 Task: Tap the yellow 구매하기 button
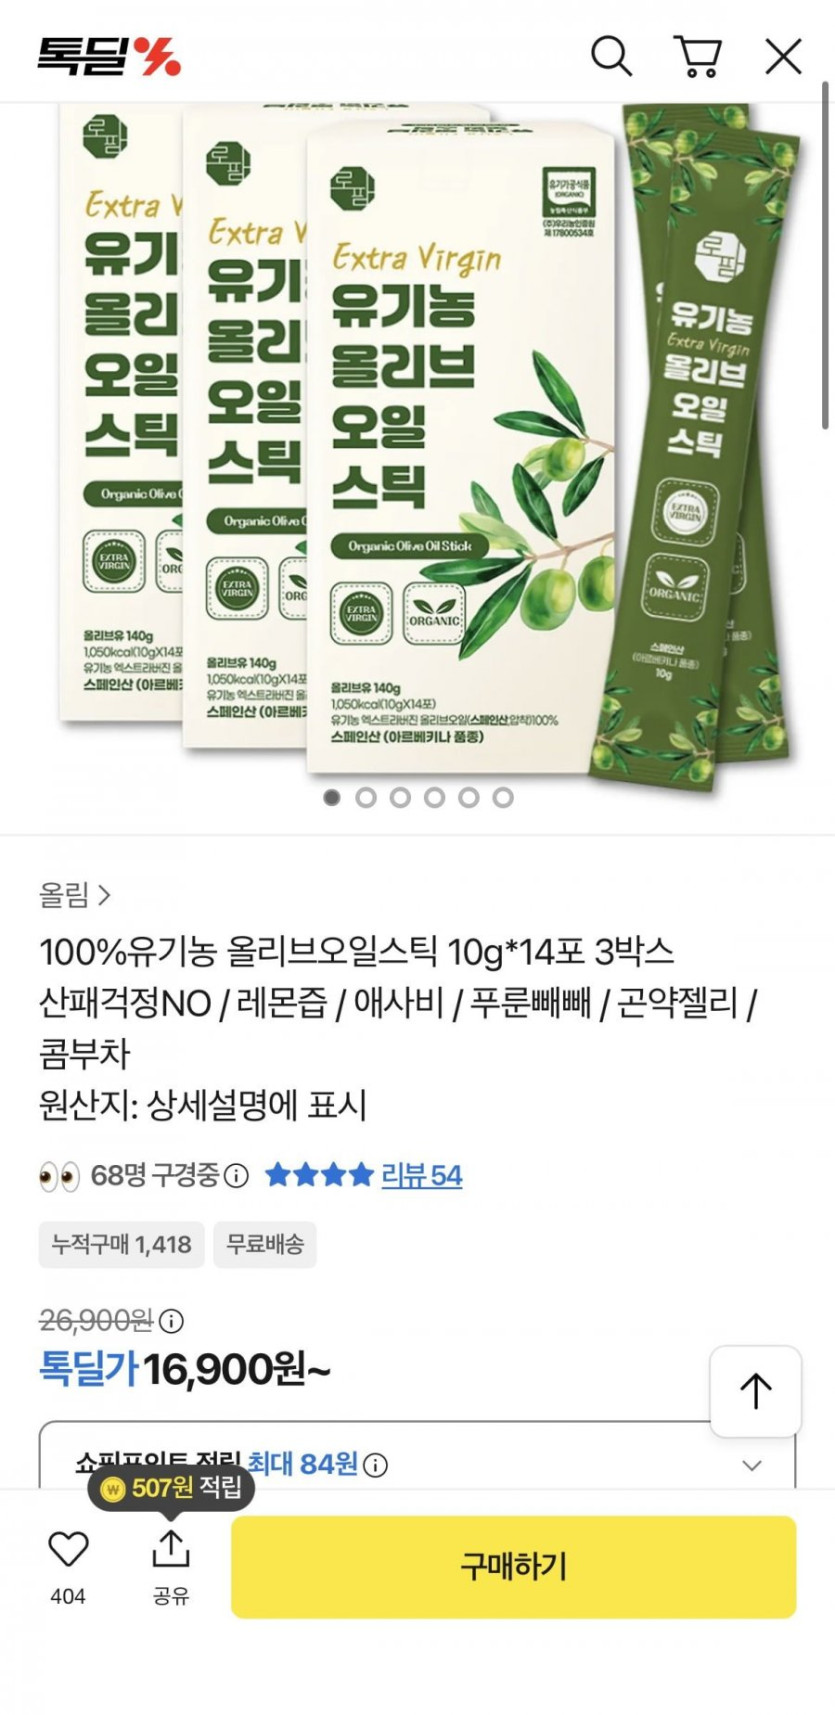(x=513, y=1566)
